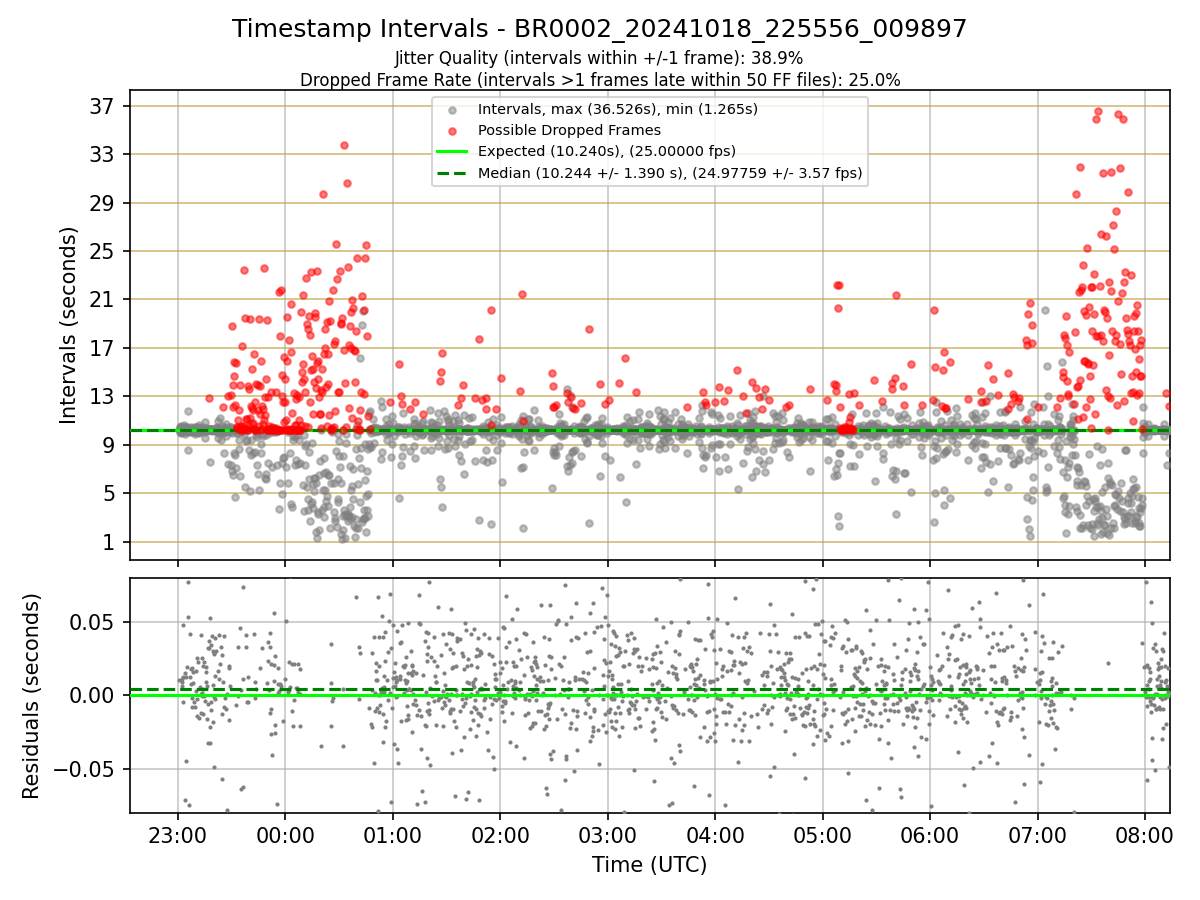Click the dashed green line legend sample

pos(453,173)
